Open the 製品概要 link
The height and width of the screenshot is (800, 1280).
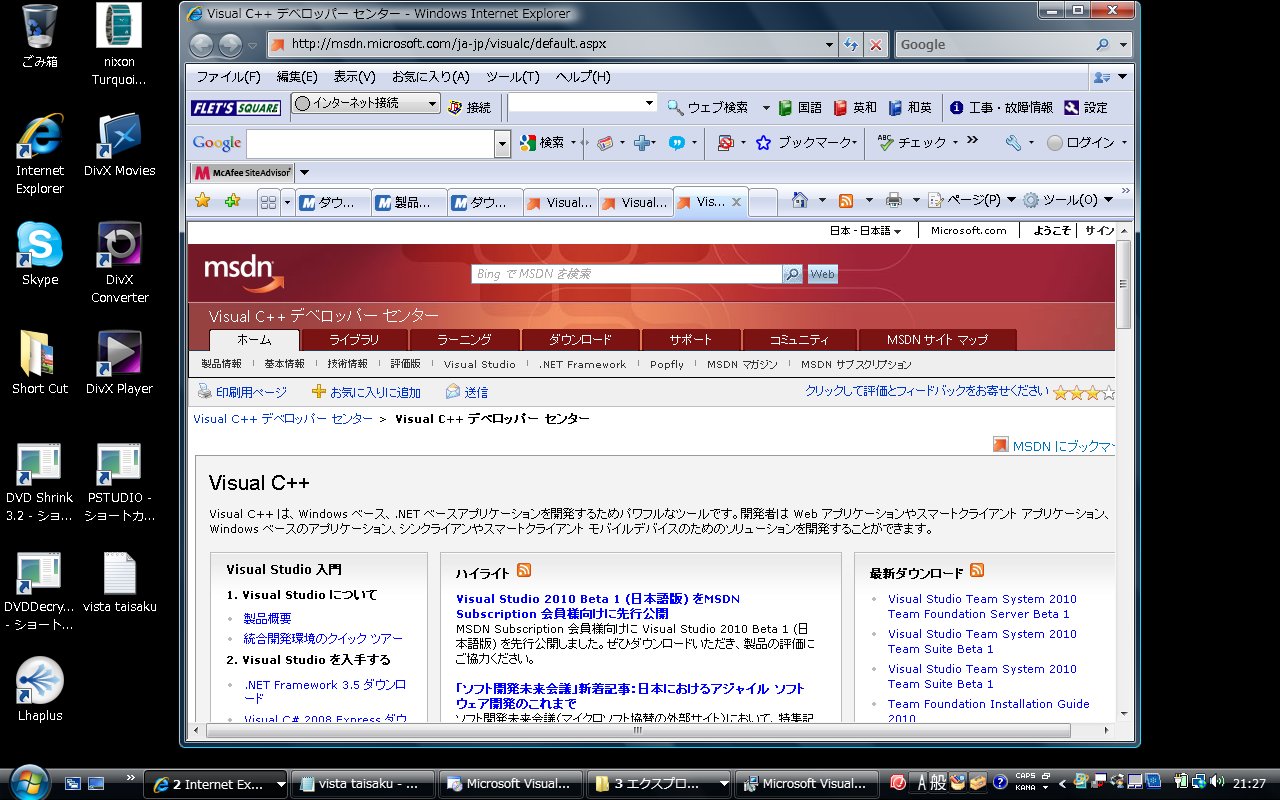coord(268,619)
